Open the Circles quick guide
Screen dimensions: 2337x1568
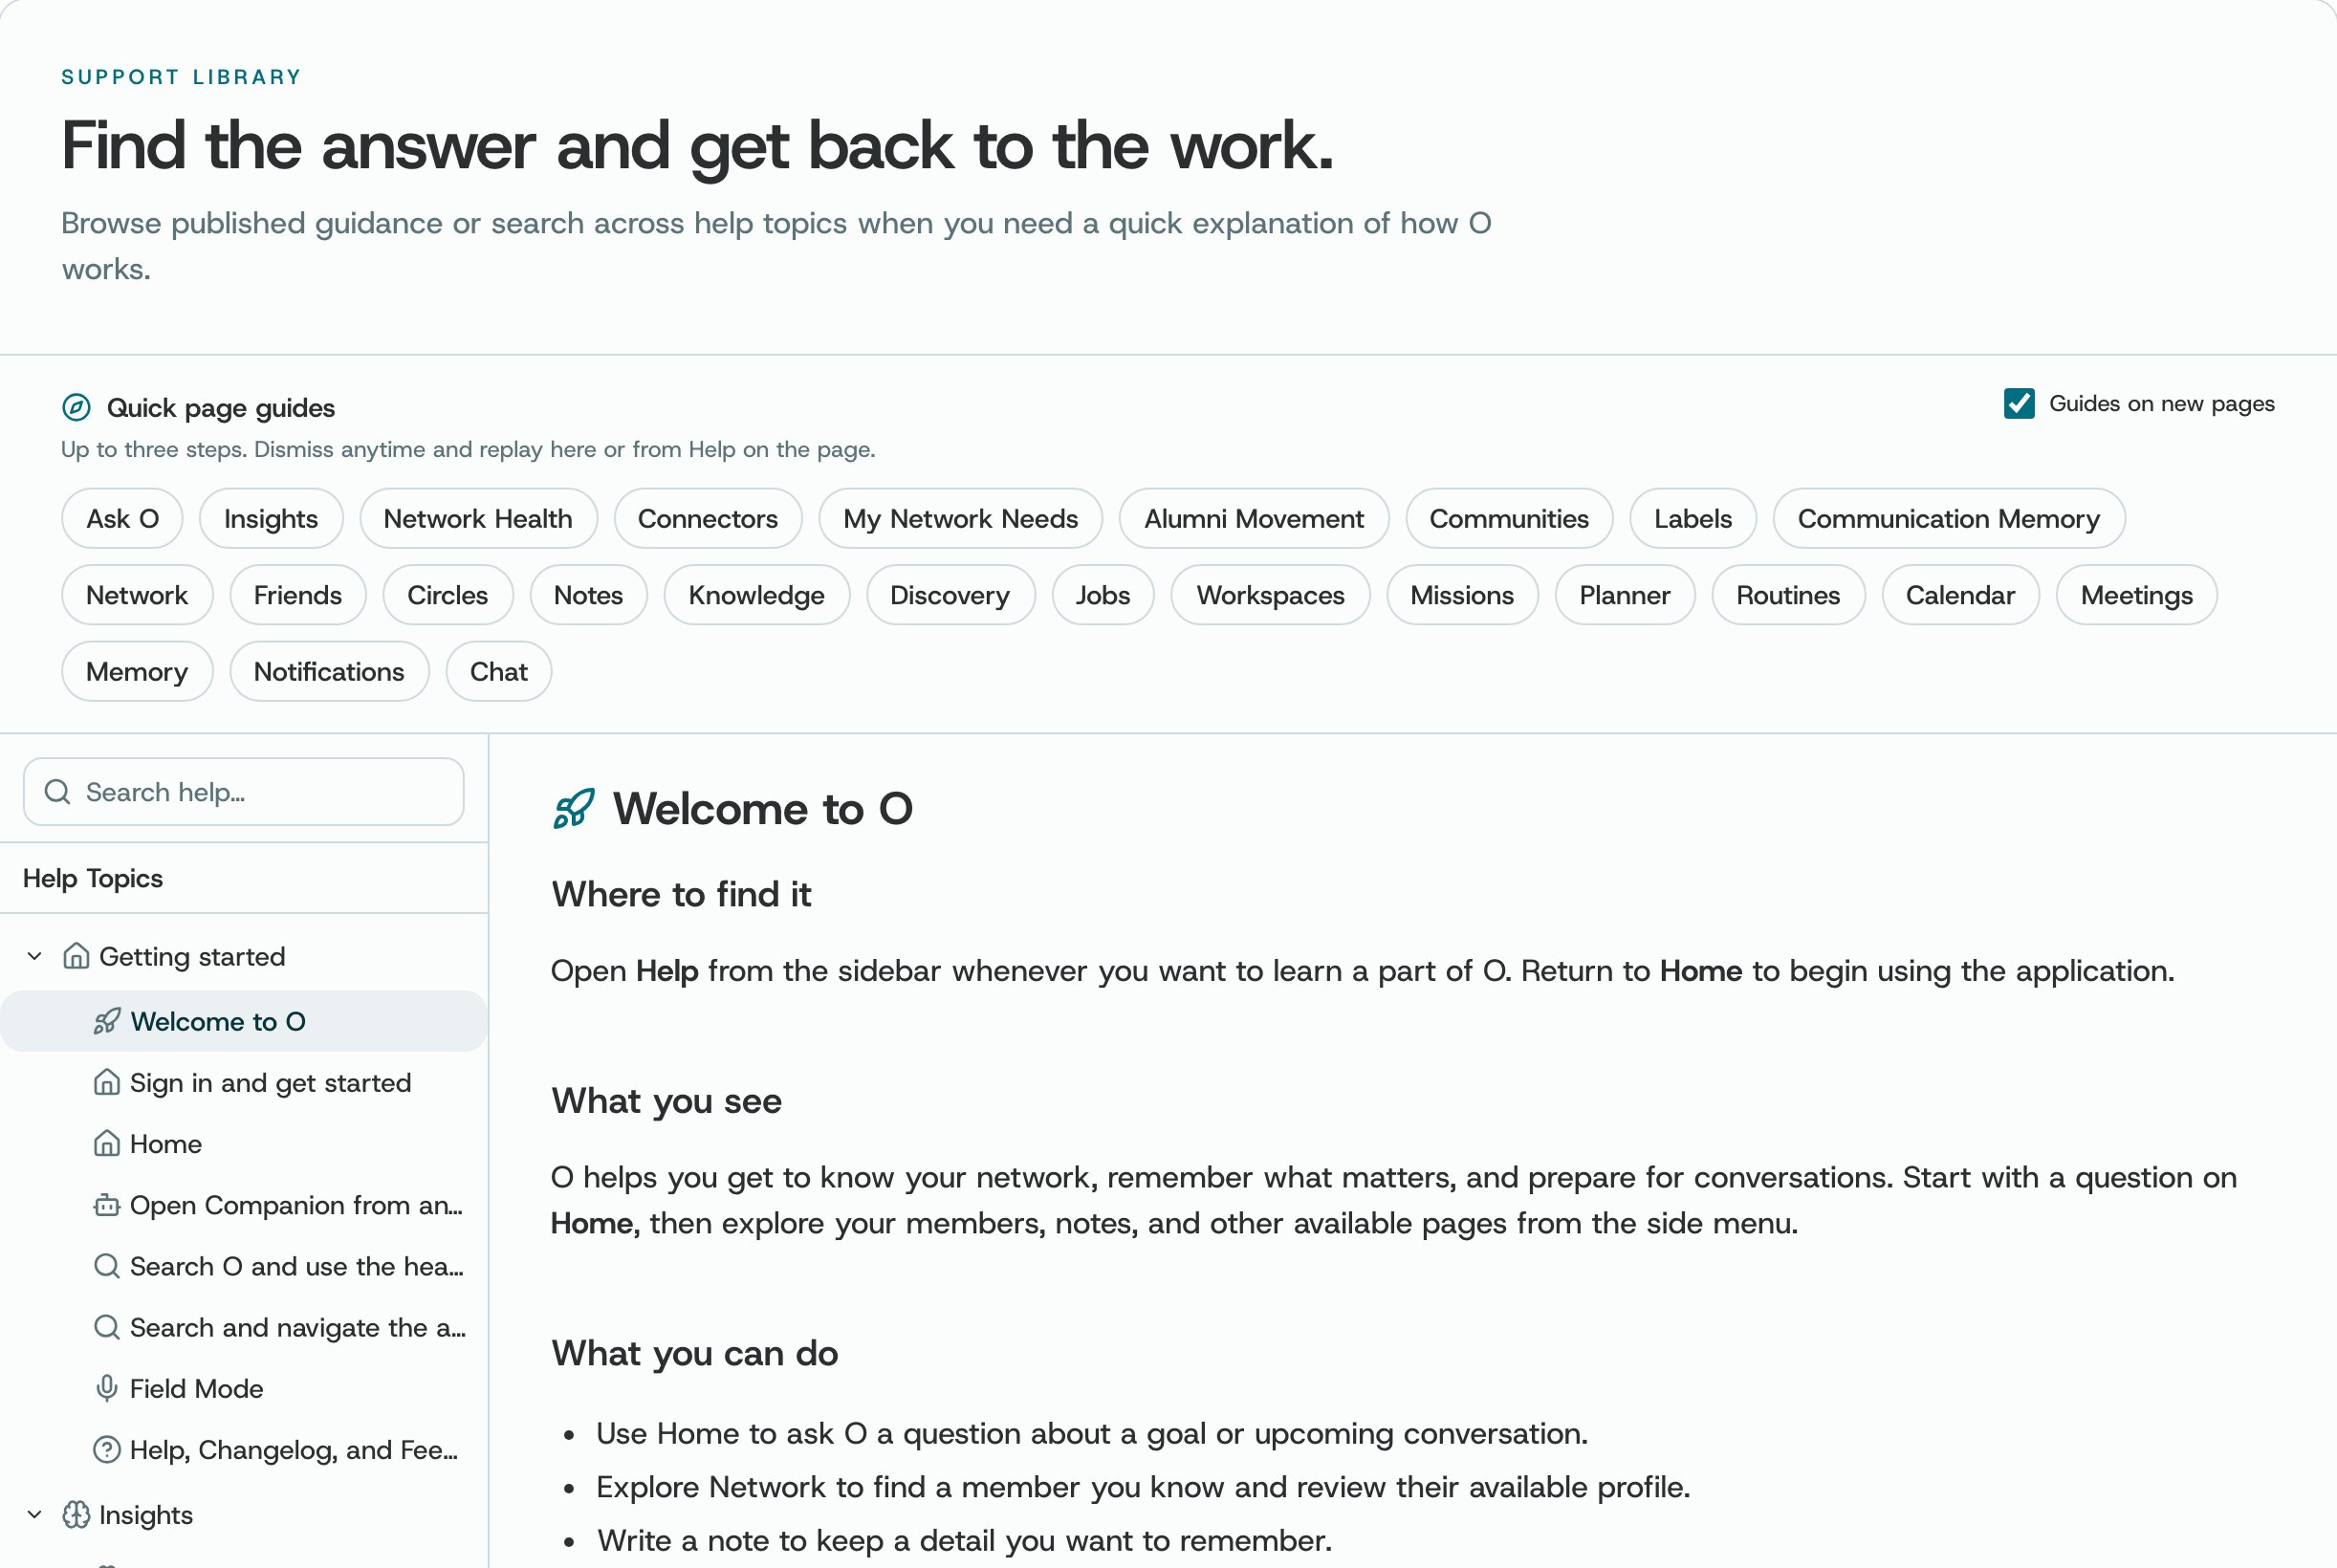[x=448, y=595]
